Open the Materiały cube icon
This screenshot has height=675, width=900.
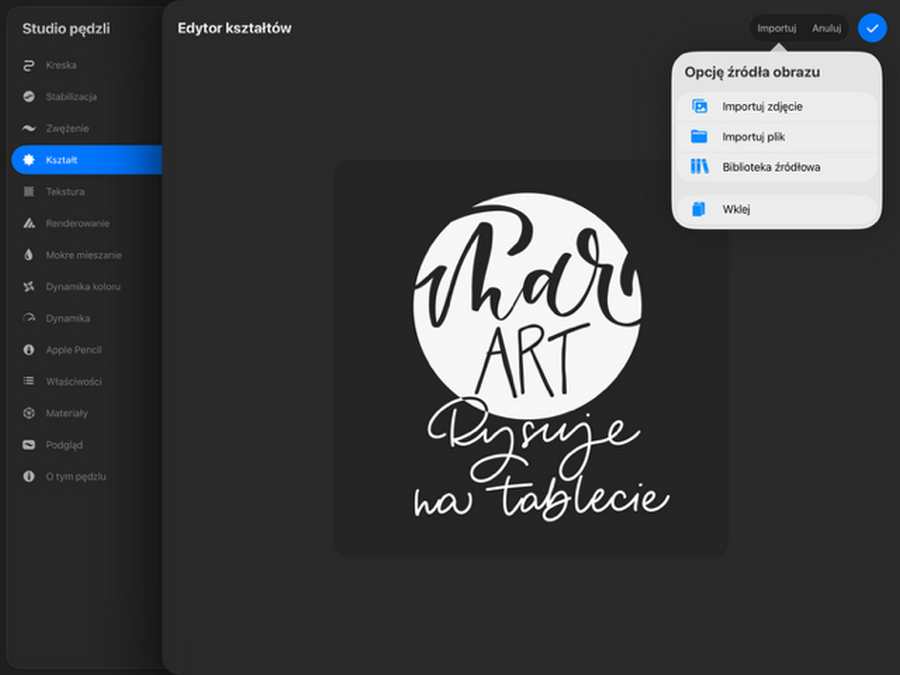[x=29, y=413]
